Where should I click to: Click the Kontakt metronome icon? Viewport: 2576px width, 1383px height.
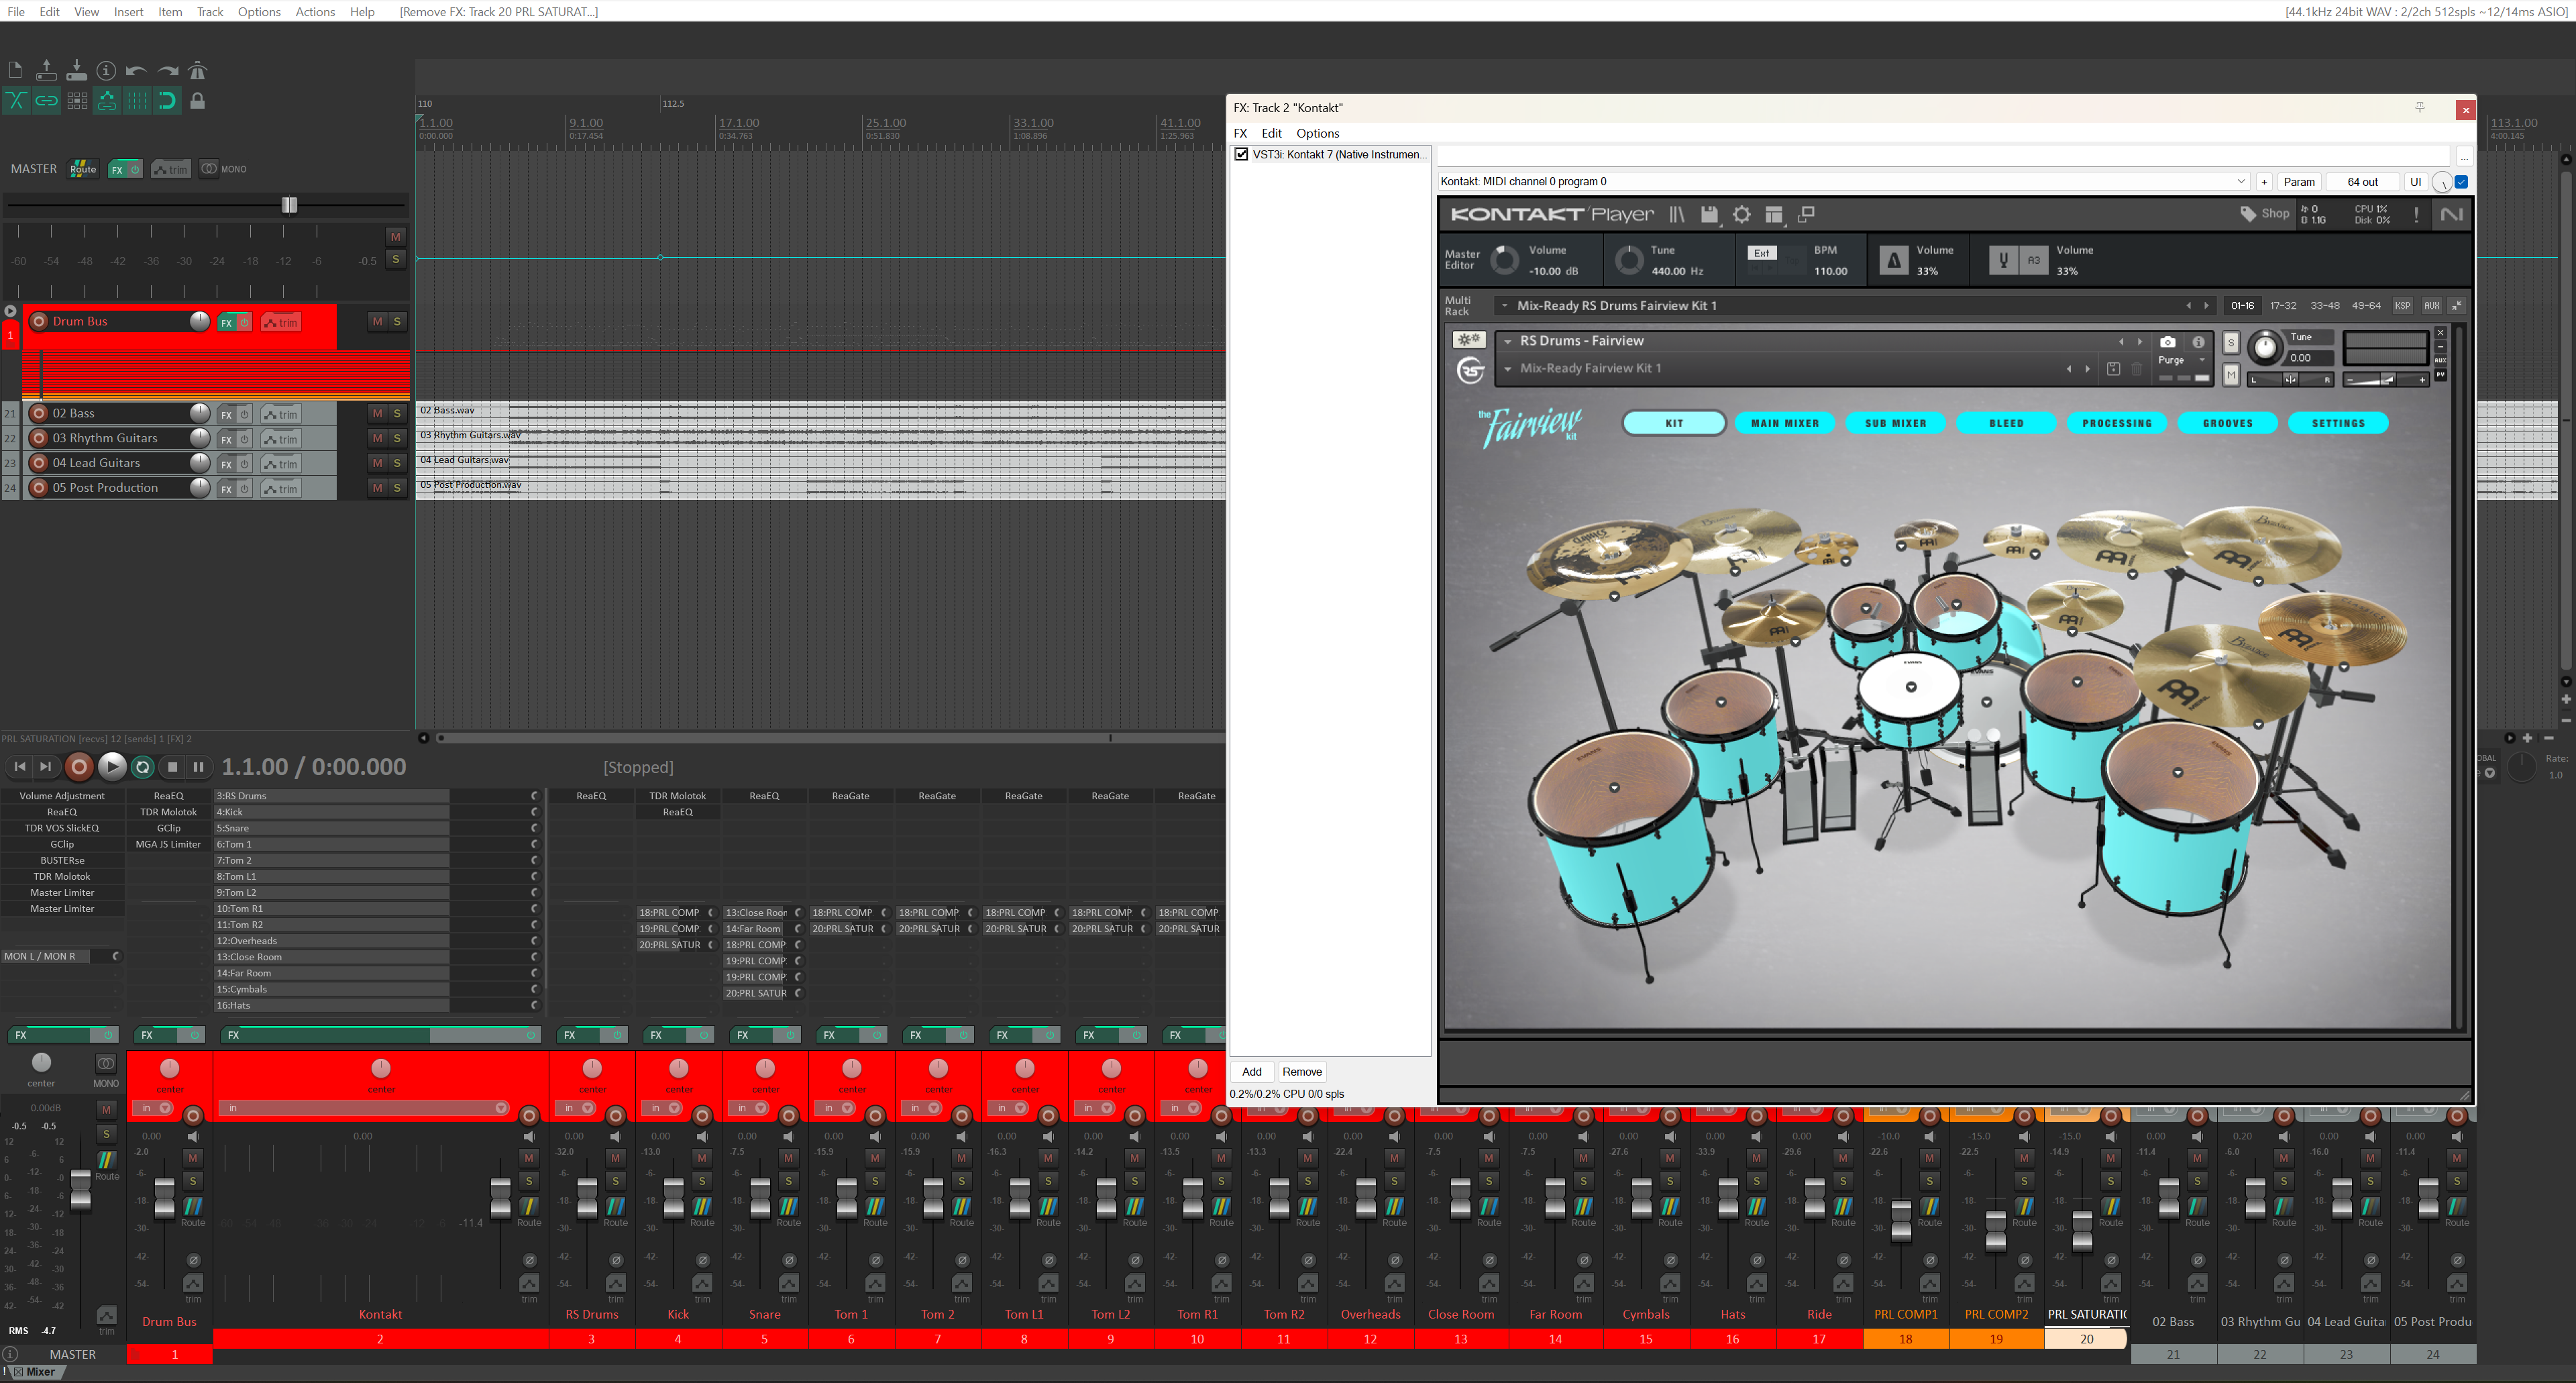[x=1893, y=260]
